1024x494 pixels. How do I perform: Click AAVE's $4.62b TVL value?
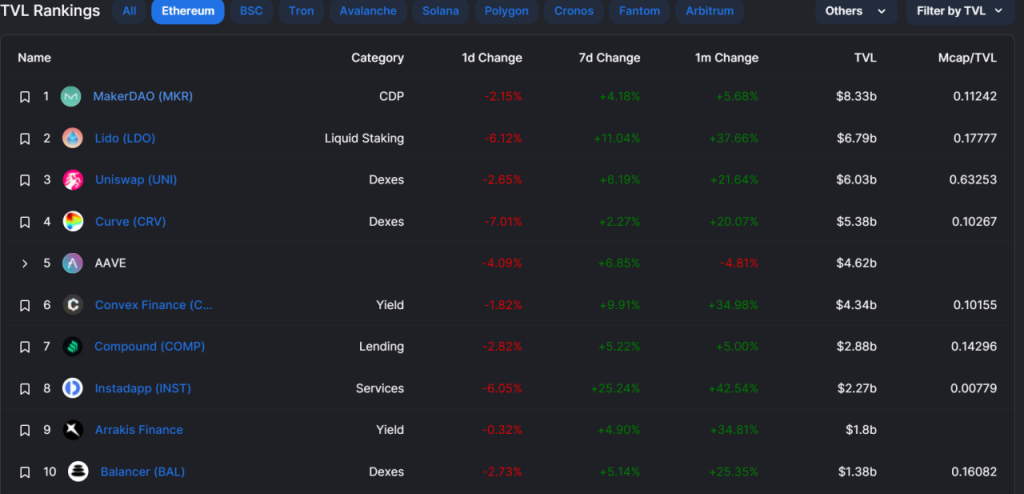tap(856, 263)
